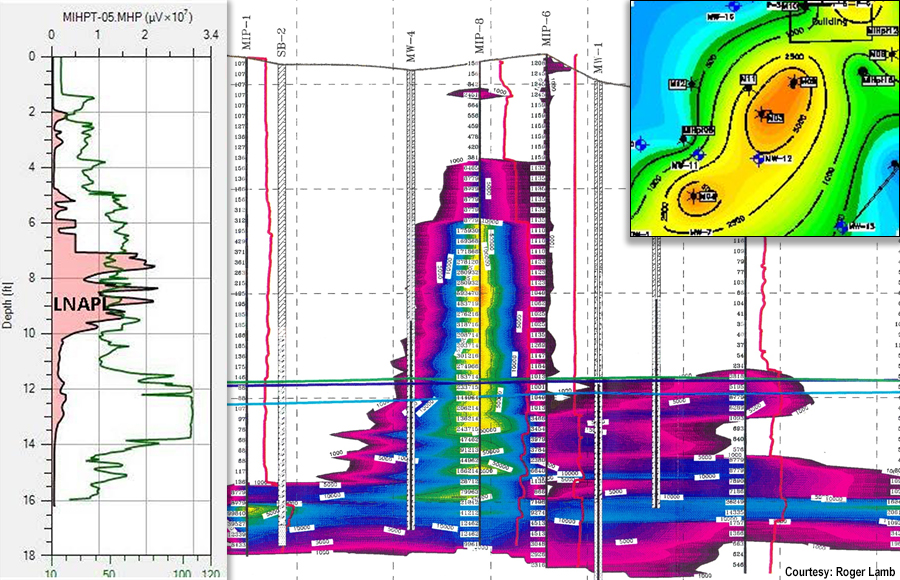Click the MW-13 well symbol on the map
The height and width of the screenshot is (580, 900).
842,226
